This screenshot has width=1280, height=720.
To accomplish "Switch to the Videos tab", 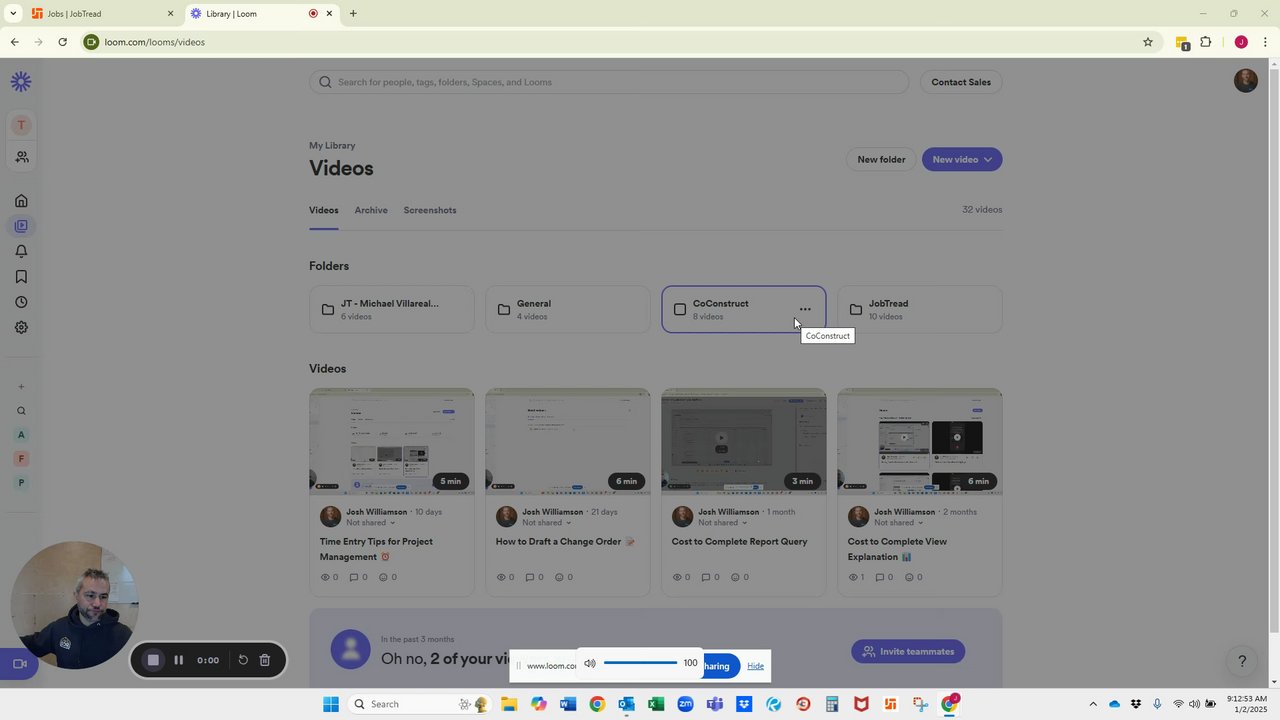I will point(323,210).
